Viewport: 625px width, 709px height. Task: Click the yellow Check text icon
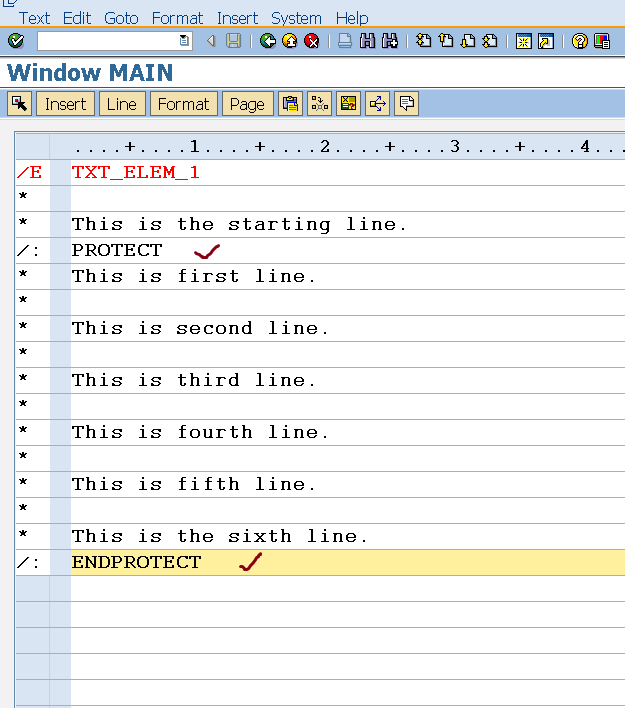click(x=348, y=104)
